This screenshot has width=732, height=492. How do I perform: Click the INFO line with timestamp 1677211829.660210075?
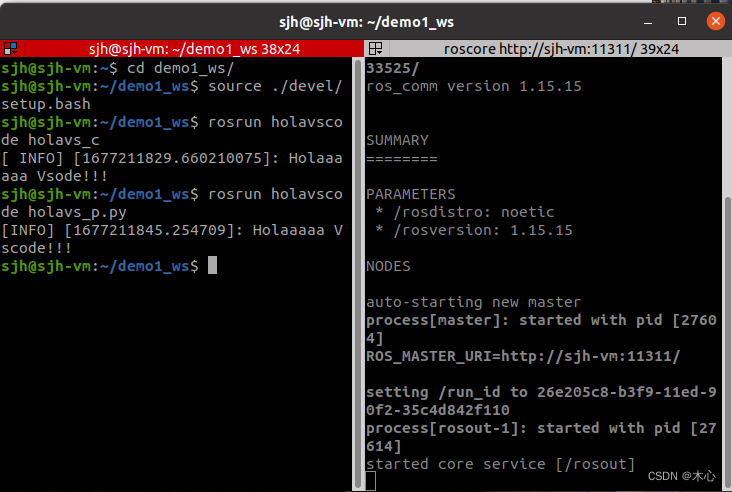172,158
